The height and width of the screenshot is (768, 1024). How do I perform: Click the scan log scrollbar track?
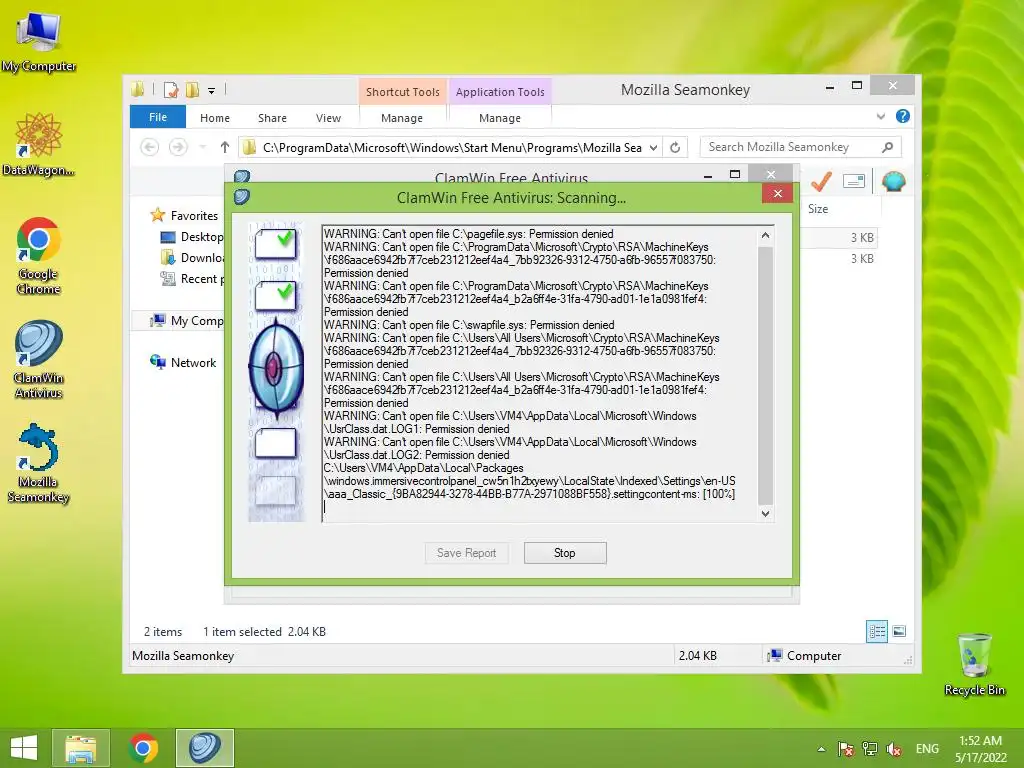pyautogui.click(x=765, y=374)
